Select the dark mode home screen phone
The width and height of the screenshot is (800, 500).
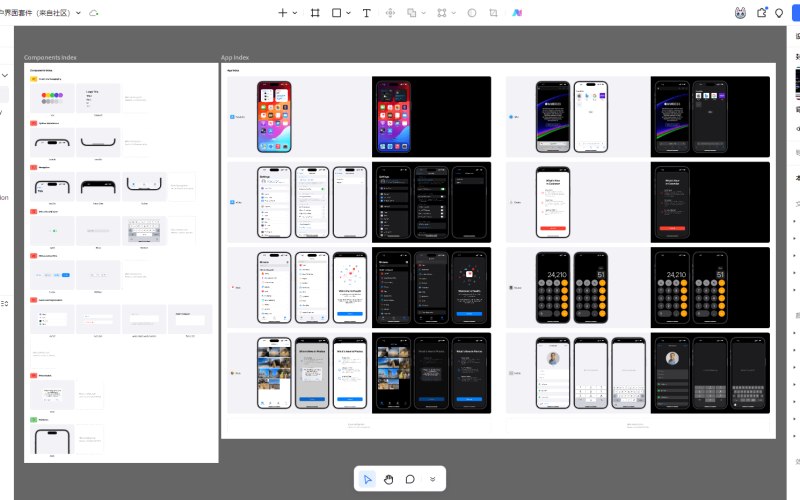393,117
